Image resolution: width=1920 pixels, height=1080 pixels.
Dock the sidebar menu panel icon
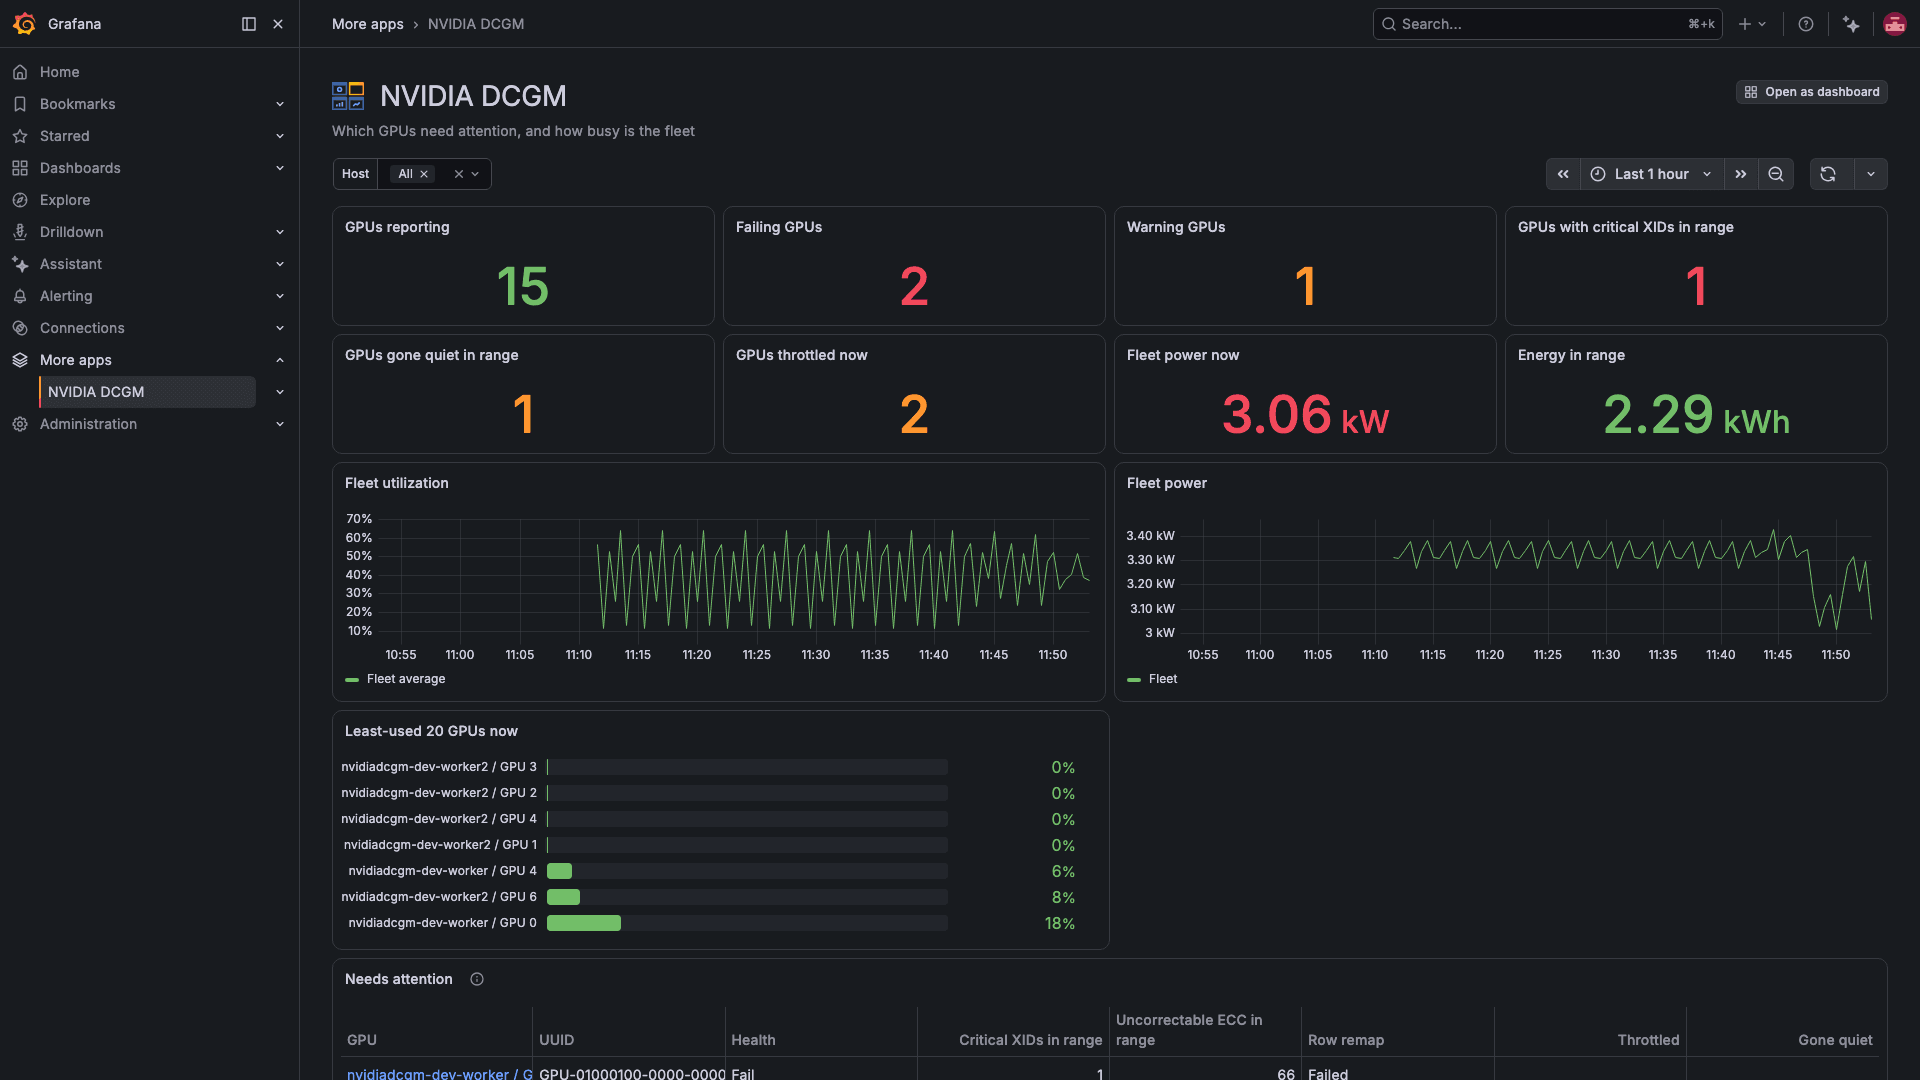pos(249,24)
